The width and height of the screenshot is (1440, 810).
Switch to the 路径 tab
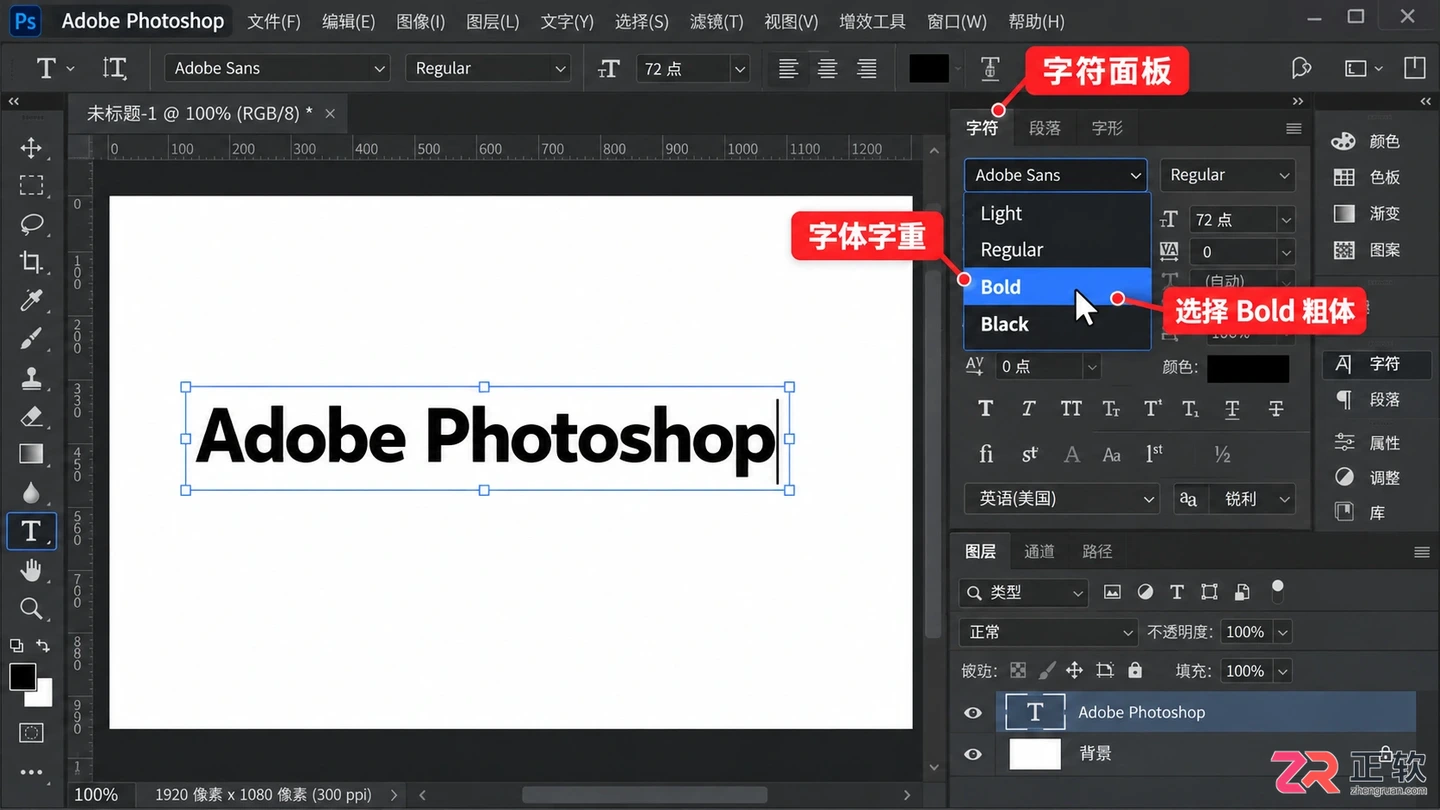pyautogui.click(x=1097, y=551)
